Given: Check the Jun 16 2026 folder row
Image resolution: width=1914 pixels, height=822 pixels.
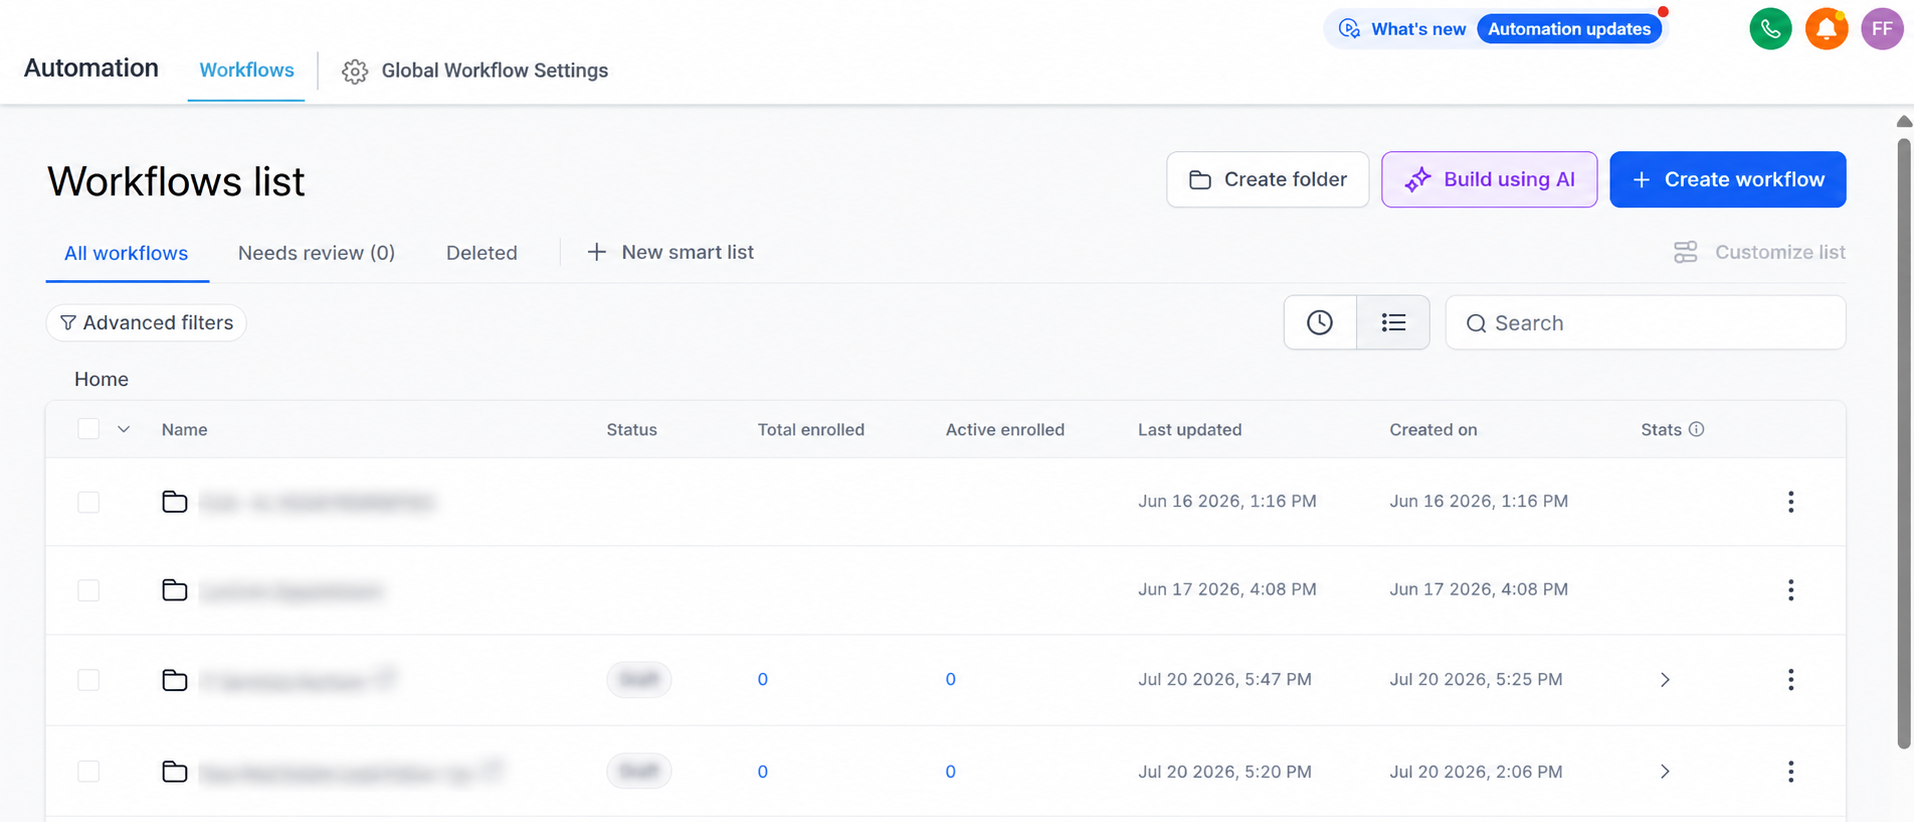Looking at the screenshot, I should point(88,502).
